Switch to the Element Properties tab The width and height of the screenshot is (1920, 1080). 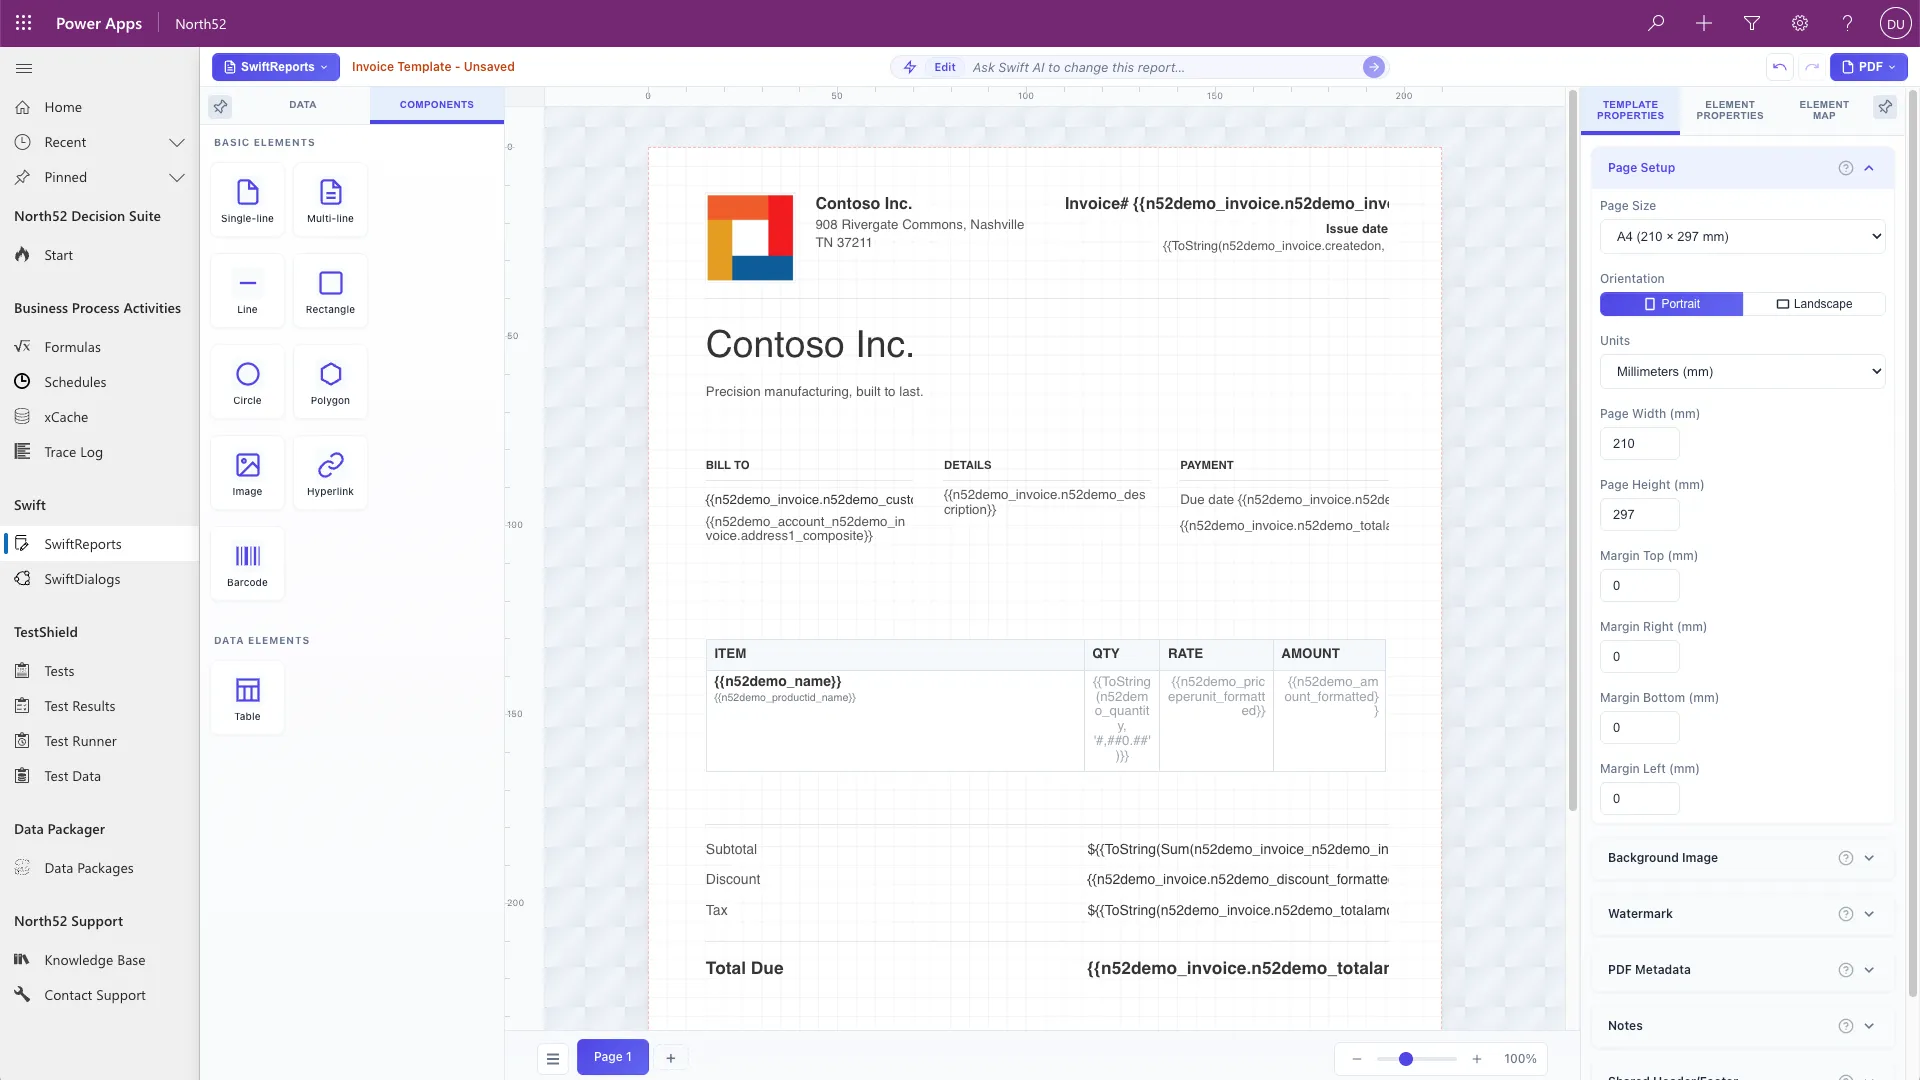1729,110
